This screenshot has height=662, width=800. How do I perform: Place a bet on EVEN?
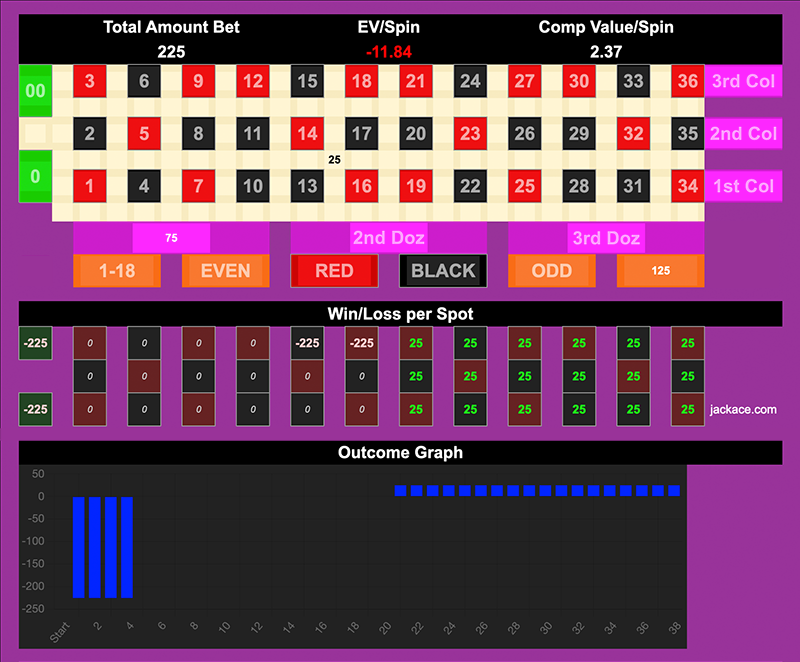coord(225,270)
